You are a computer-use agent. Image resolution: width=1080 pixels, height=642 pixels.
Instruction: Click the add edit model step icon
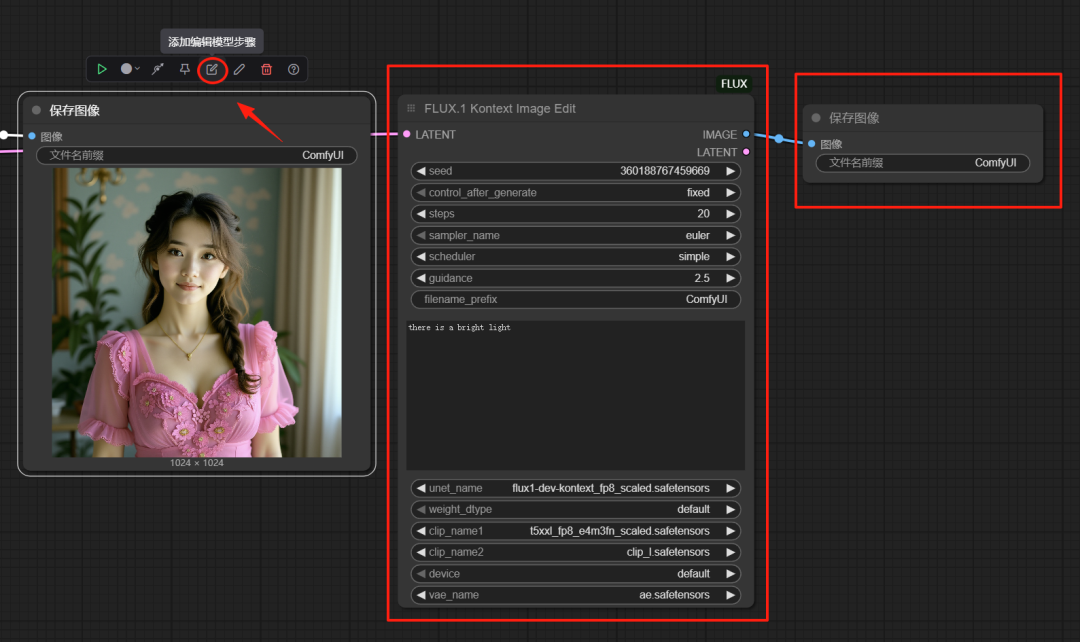pos(212,69)
